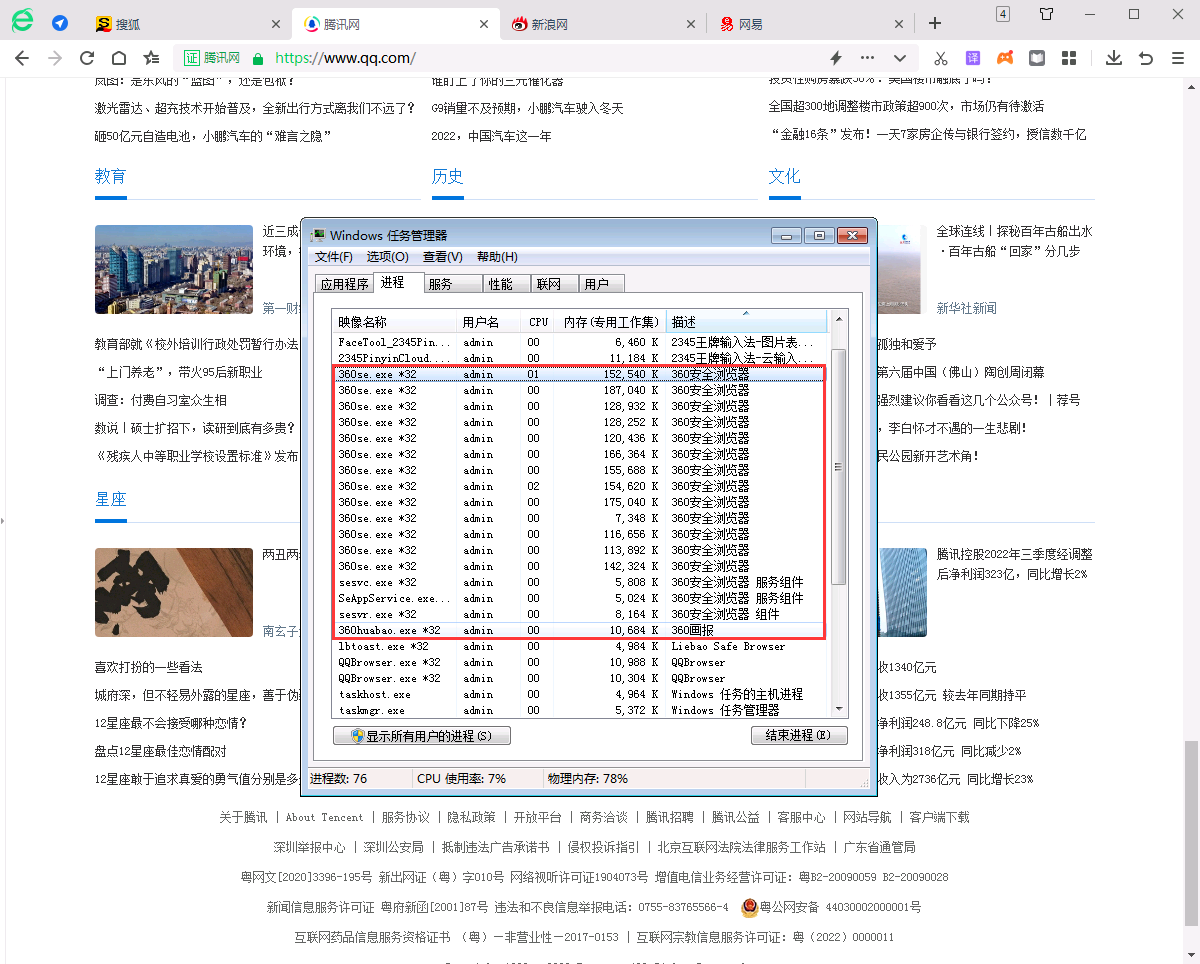Switch to 联网 tab in Task Manager
Viewport: 1200px width, 964px height.
[x=554, y=284]
